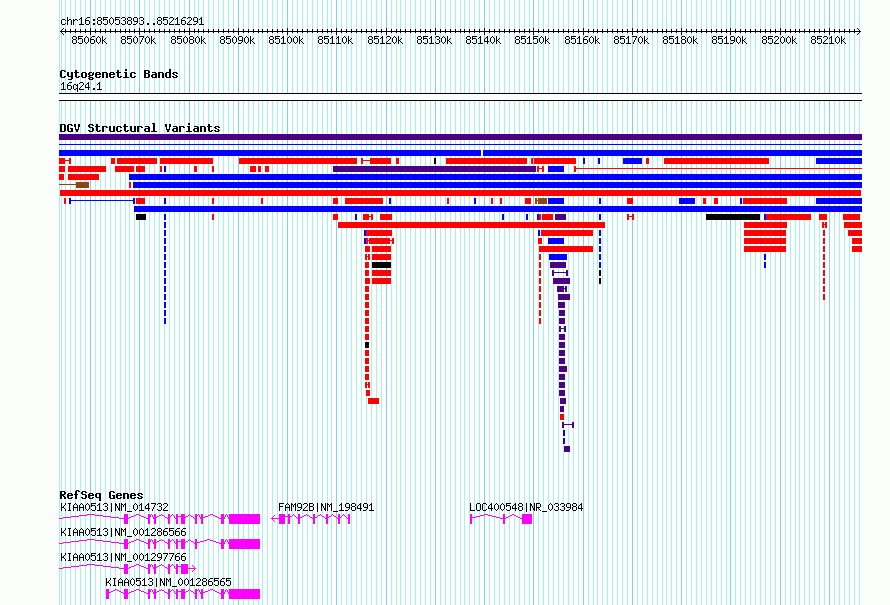Open the DGV Structural Variants track title

coord(140,128)
